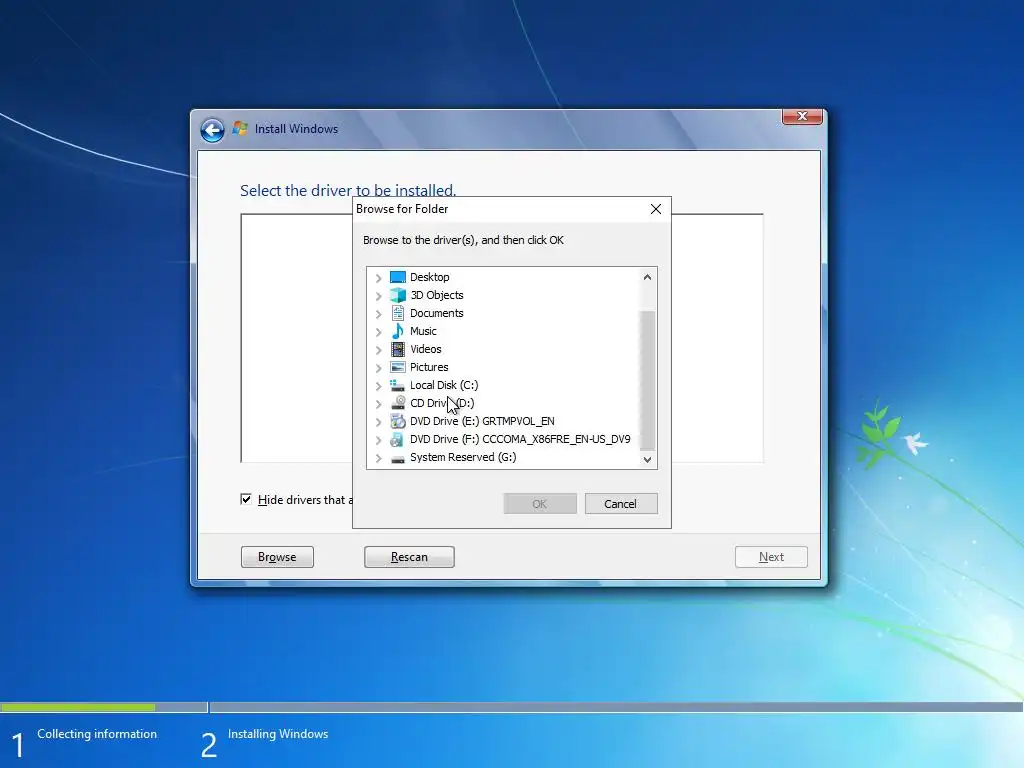Click the OK button
This screenshot has width=1024, height=768.
540,504
